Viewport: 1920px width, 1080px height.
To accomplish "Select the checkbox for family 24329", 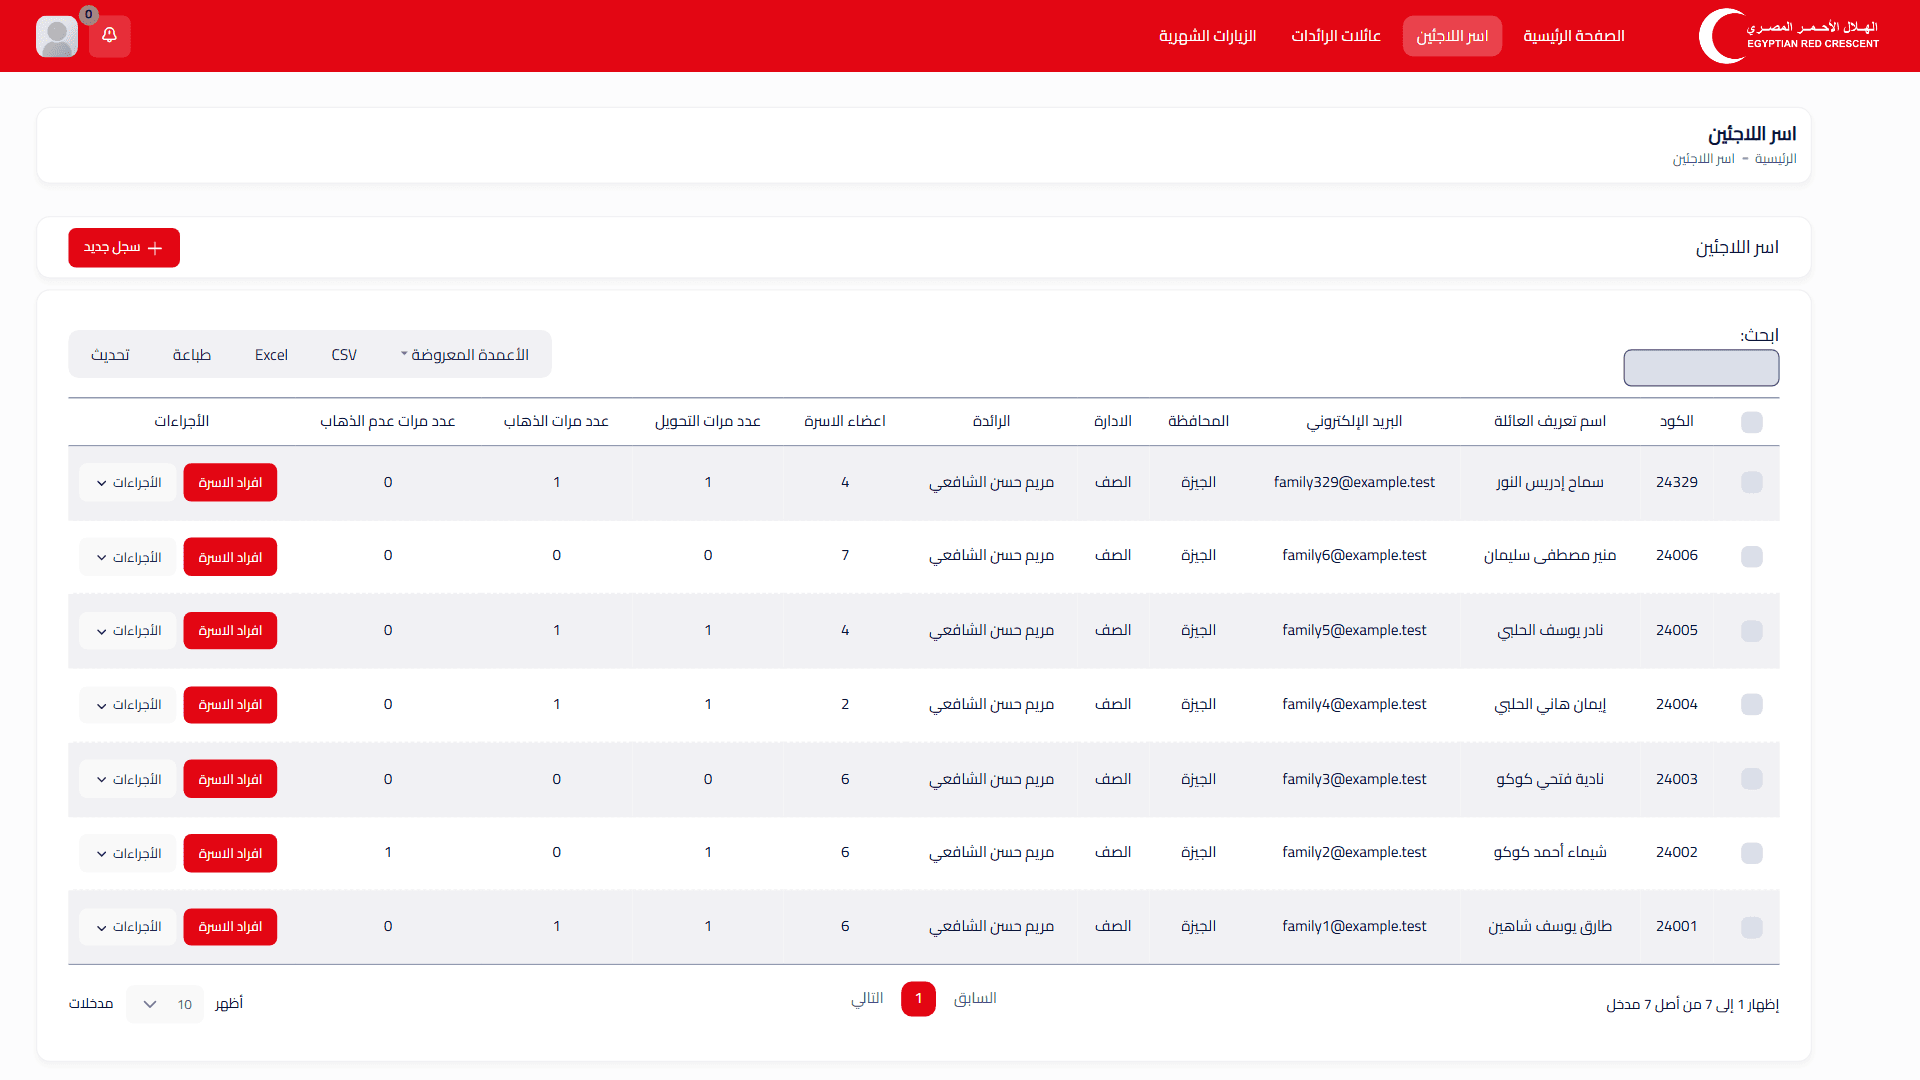I will (1752, 483).
